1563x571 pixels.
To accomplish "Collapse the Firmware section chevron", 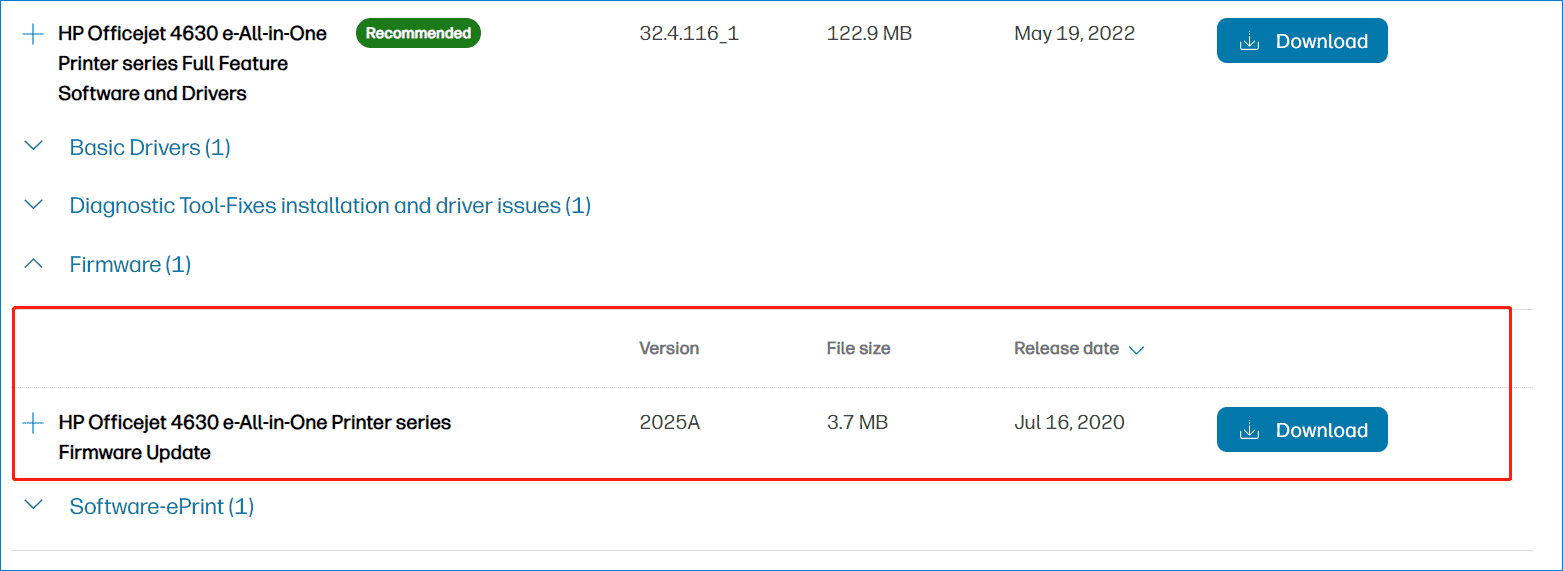I will point(33,263).
